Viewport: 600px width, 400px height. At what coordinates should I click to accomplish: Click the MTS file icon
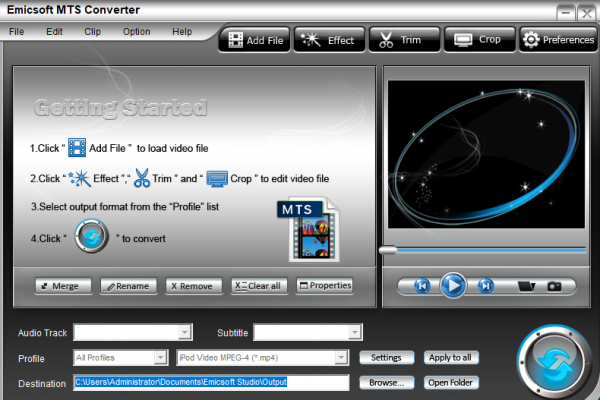(x=310, y=230)
